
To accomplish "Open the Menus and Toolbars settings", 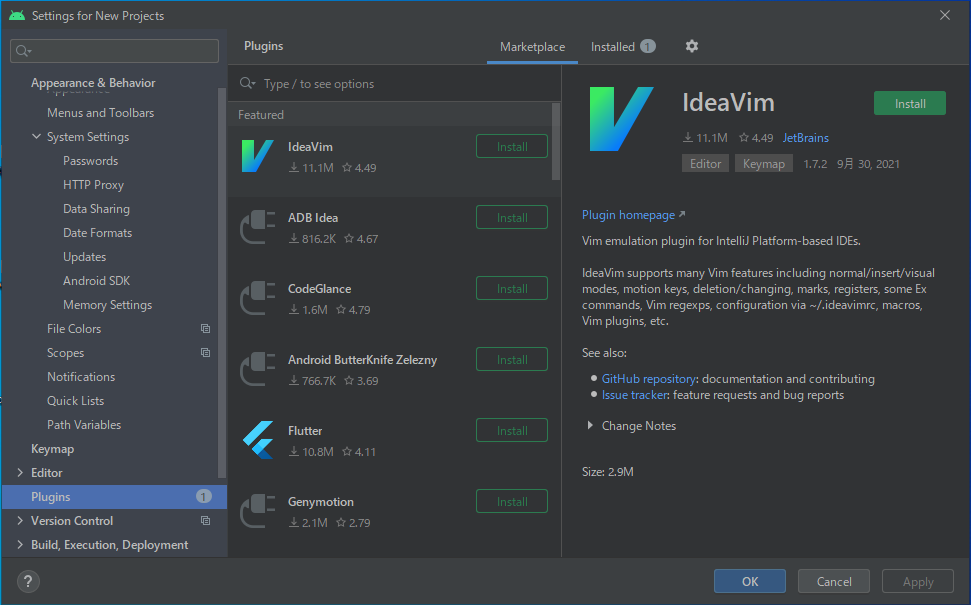I will pos(100,113).
